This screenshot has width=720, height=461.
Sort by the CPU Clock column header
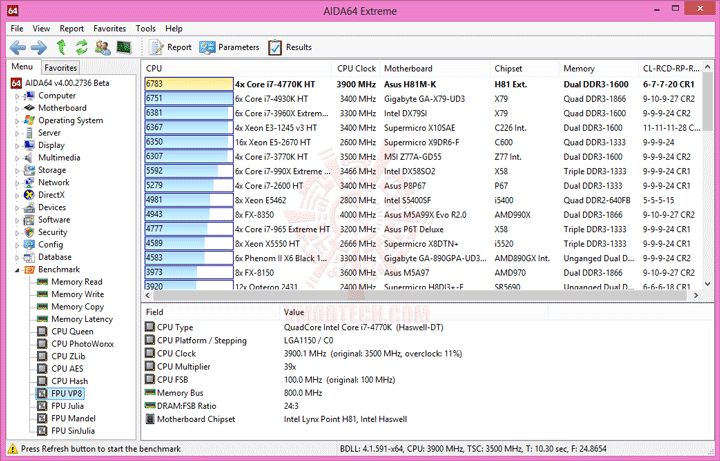click(x=356, y=68)
